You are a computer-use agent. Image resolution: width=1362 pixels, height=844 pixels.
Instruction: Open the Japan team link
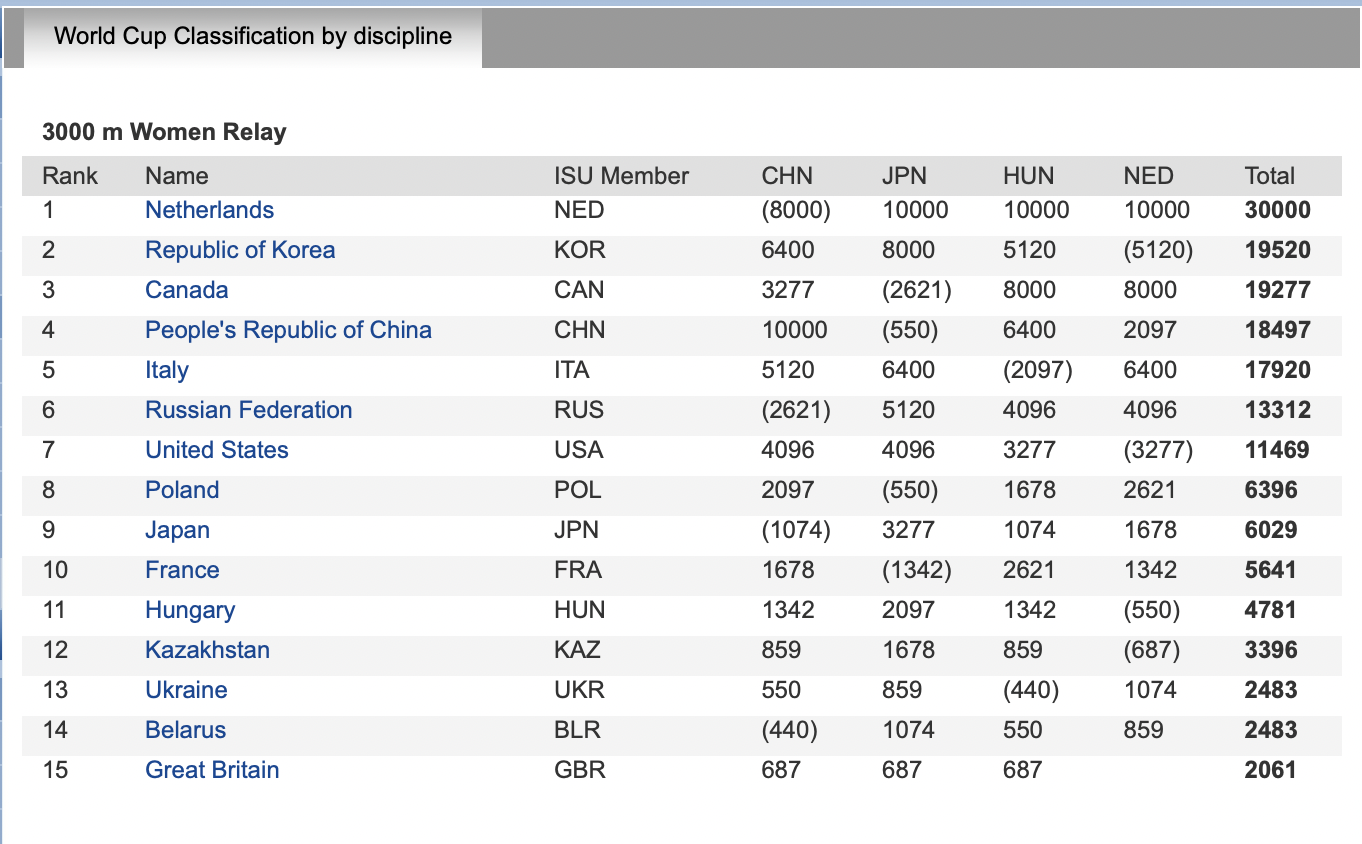point(178,530)
